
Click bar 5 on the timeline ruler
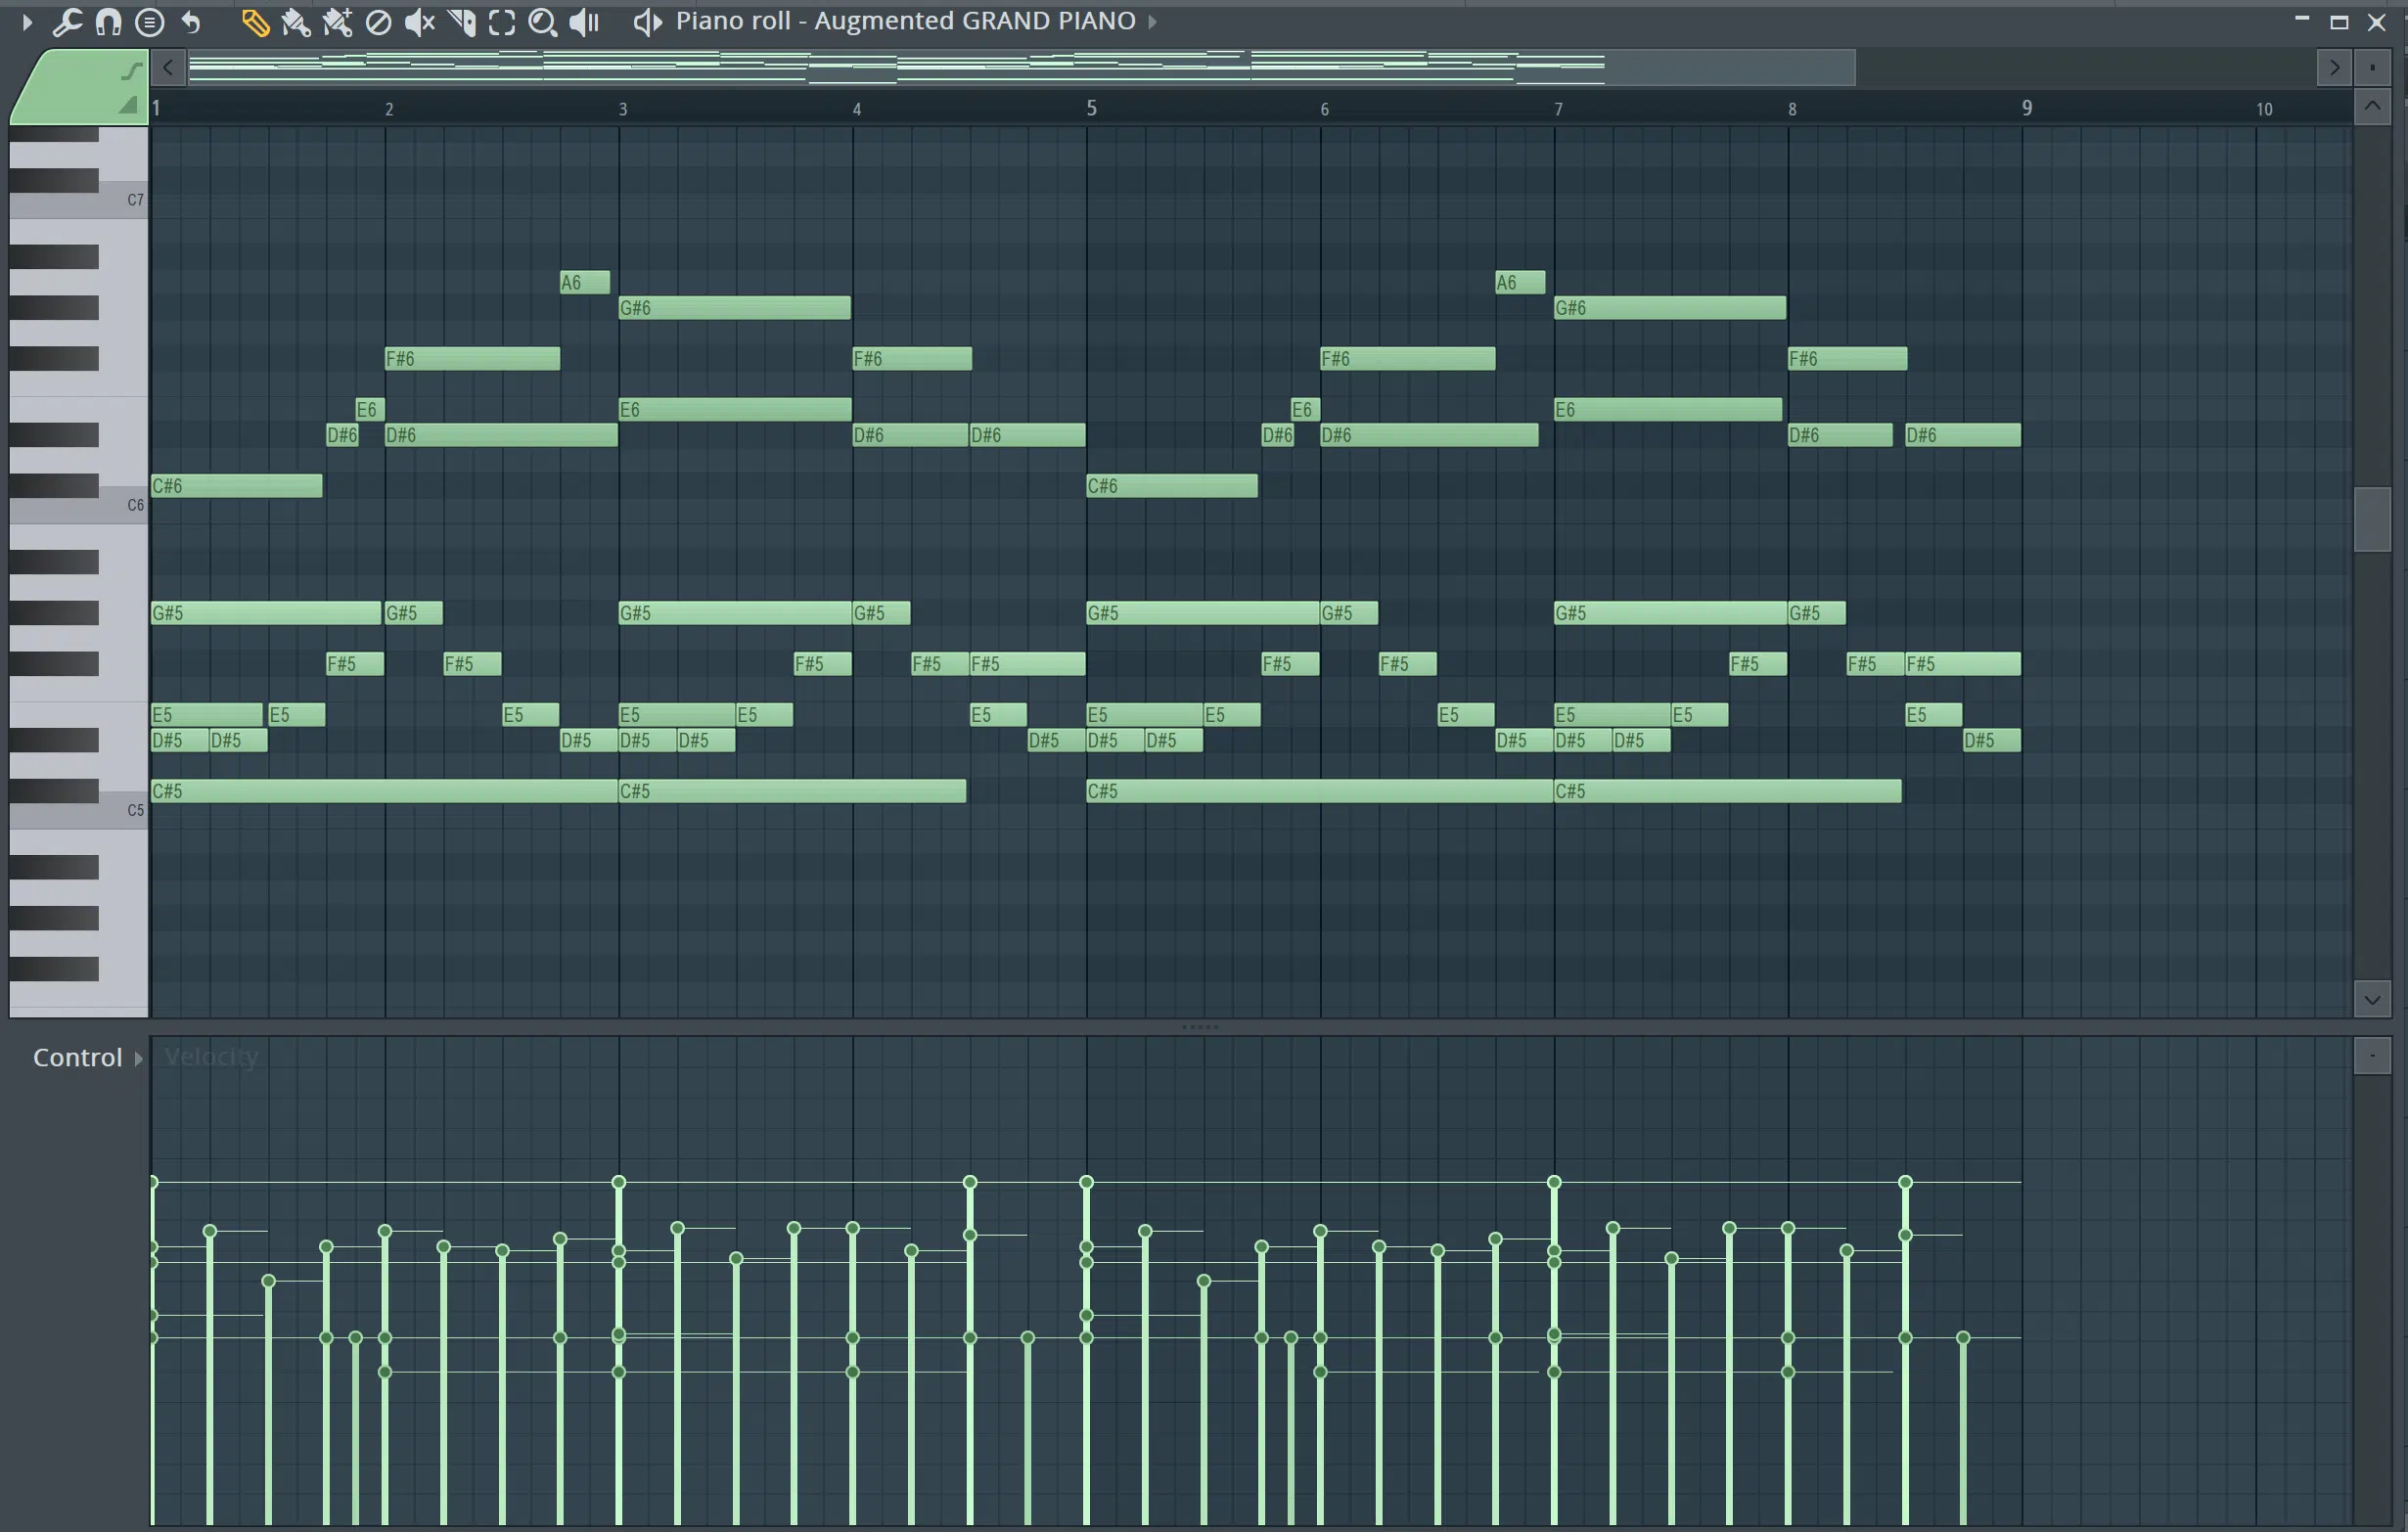1092,108
